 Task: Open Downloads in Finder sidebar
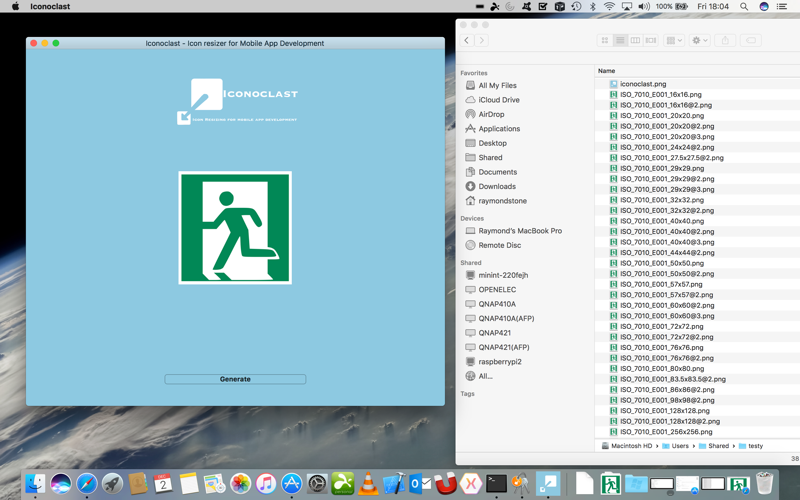click(x=496, y=186)
